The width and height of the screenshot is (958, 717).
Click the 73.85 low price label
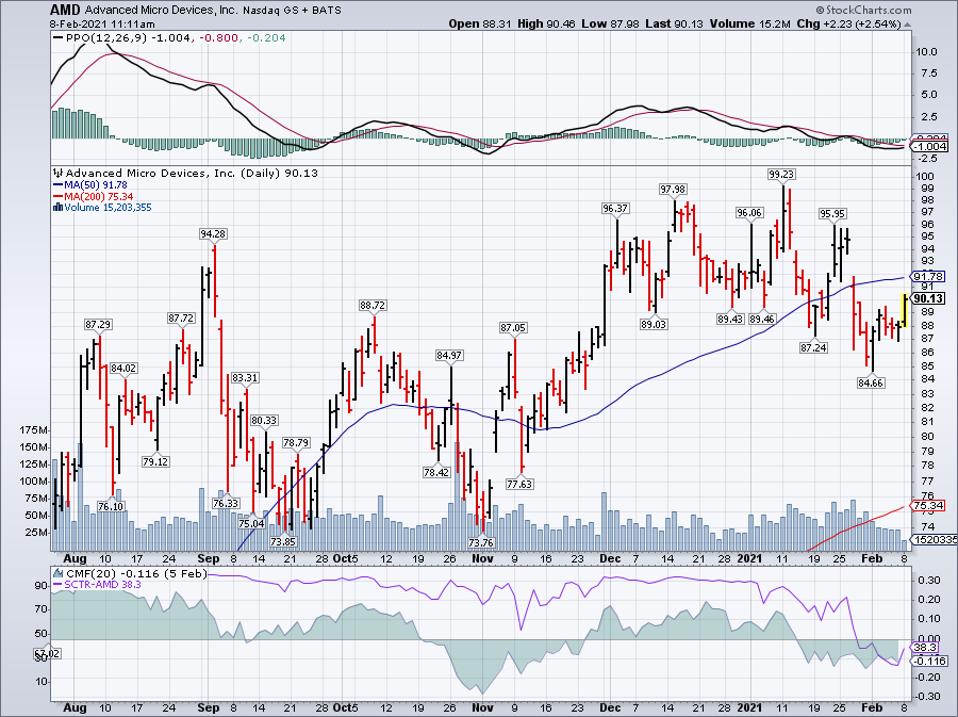[283, 542]
